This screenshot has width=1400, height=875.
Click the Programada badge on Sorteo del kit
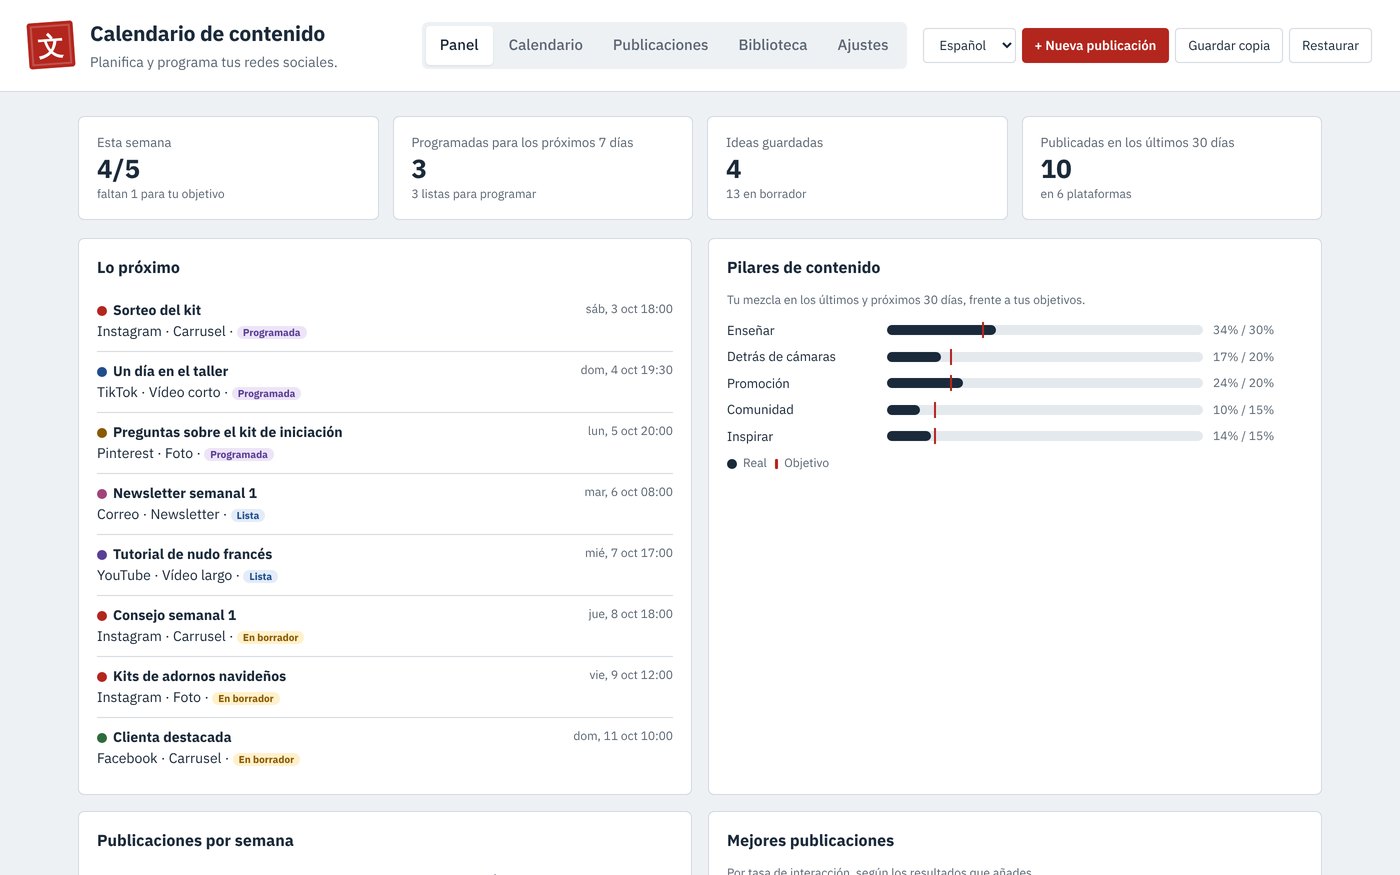click(272, 333)
